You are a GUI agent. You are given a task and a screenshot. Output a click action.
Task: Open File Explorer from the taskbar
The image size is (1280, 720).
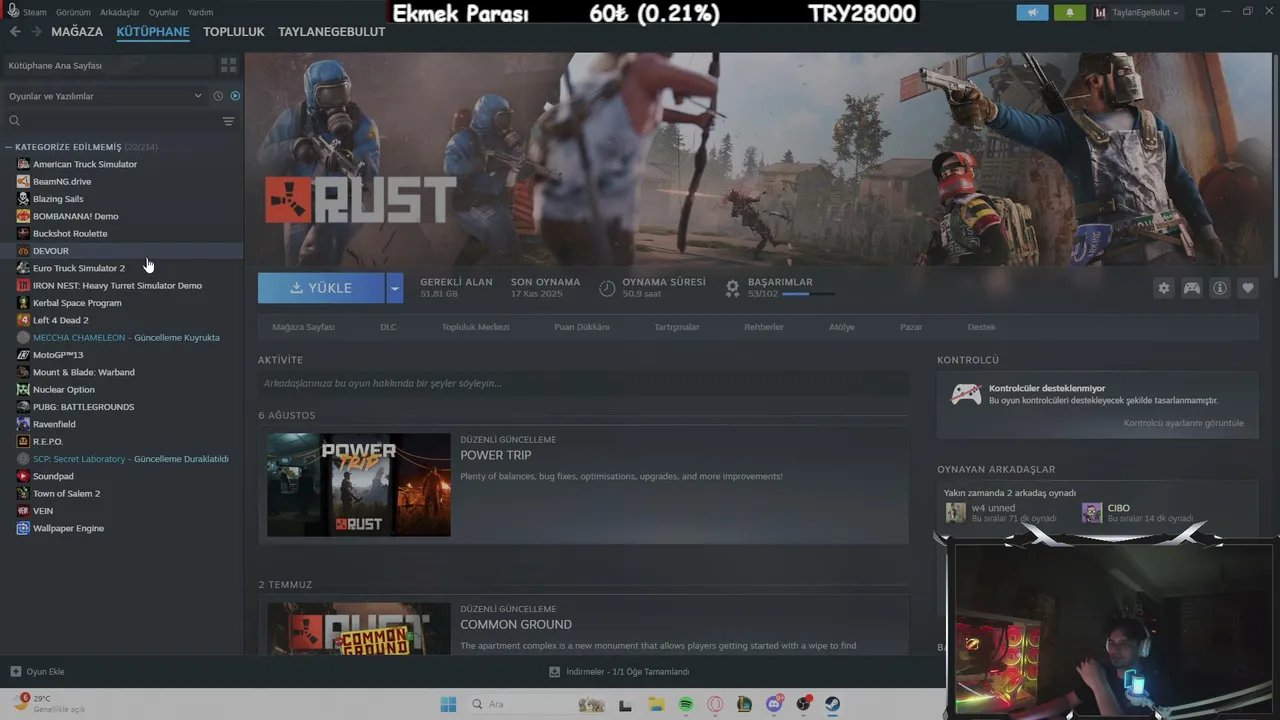pos(656,704)
